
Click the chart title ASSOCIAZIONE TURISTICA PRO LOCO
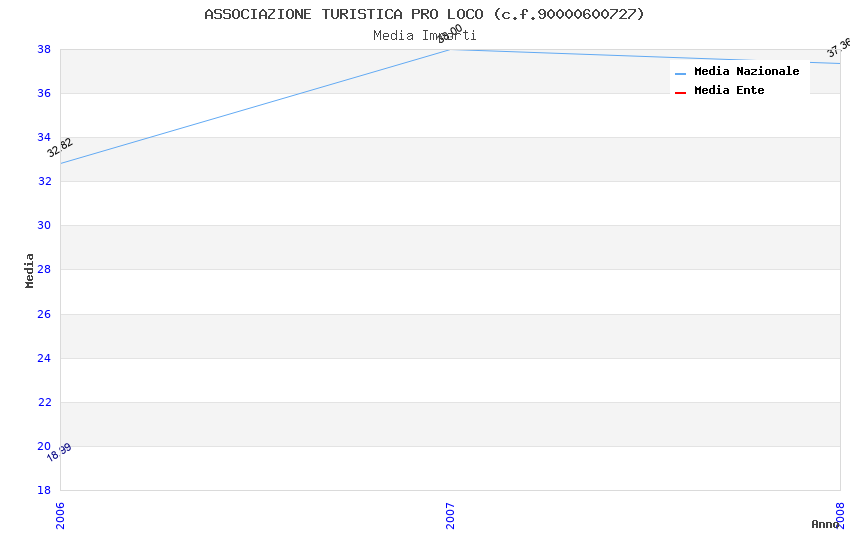tap(424, 14)
